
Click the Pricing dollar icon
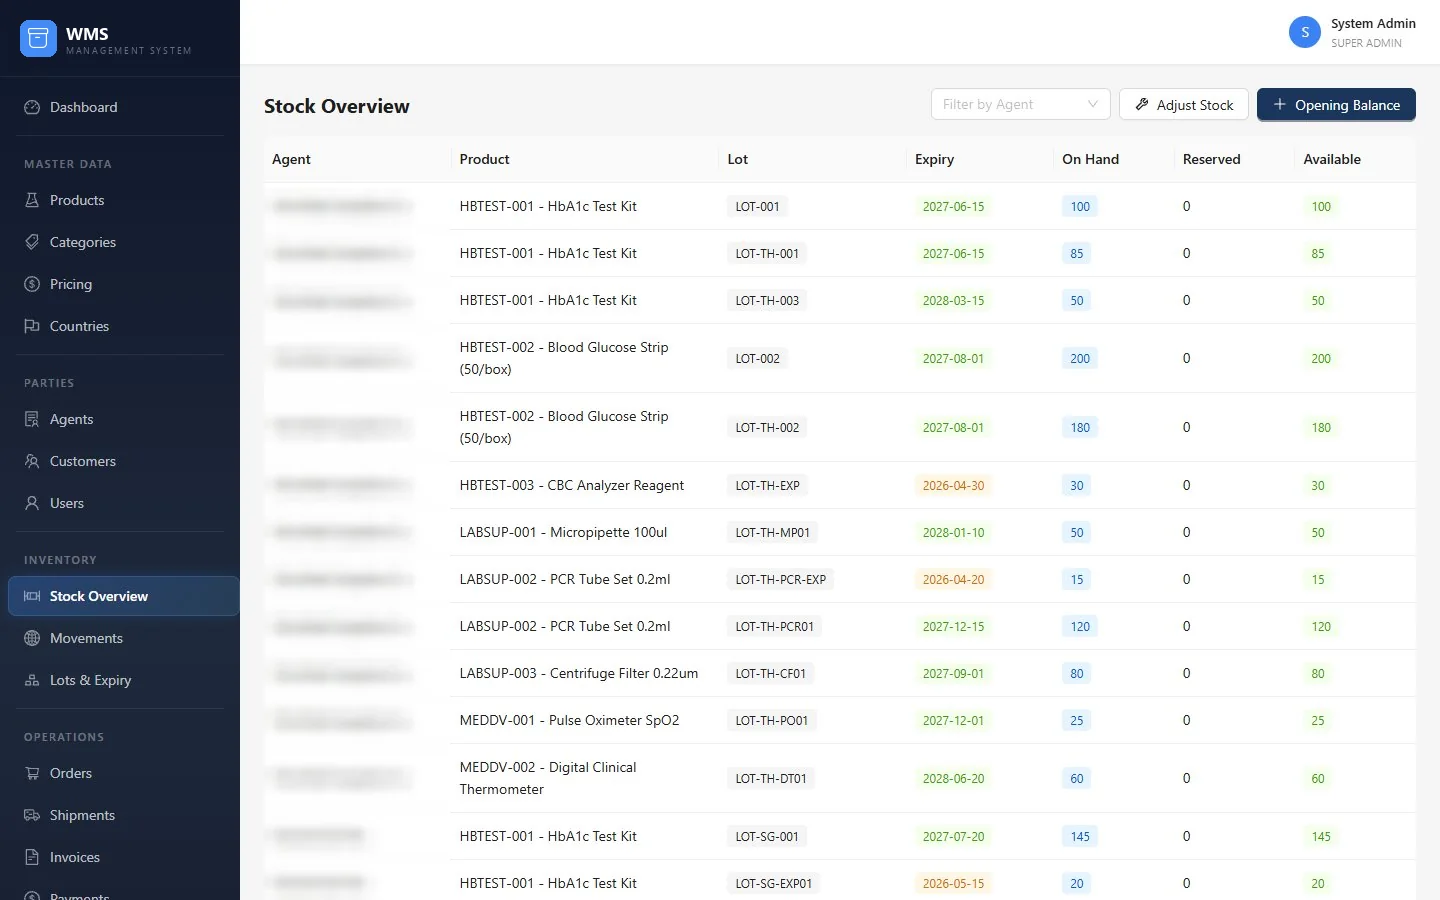32,284
